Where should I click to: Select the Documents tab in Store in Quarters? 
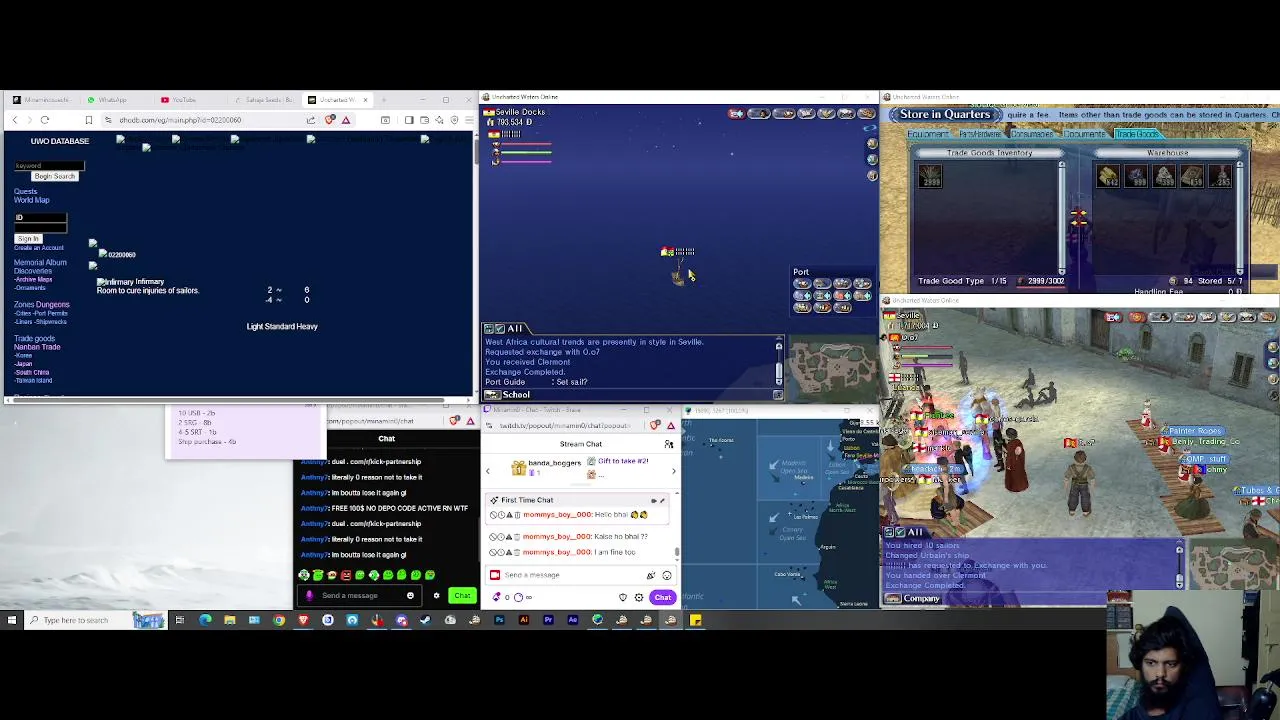(x=1084, y=134)
